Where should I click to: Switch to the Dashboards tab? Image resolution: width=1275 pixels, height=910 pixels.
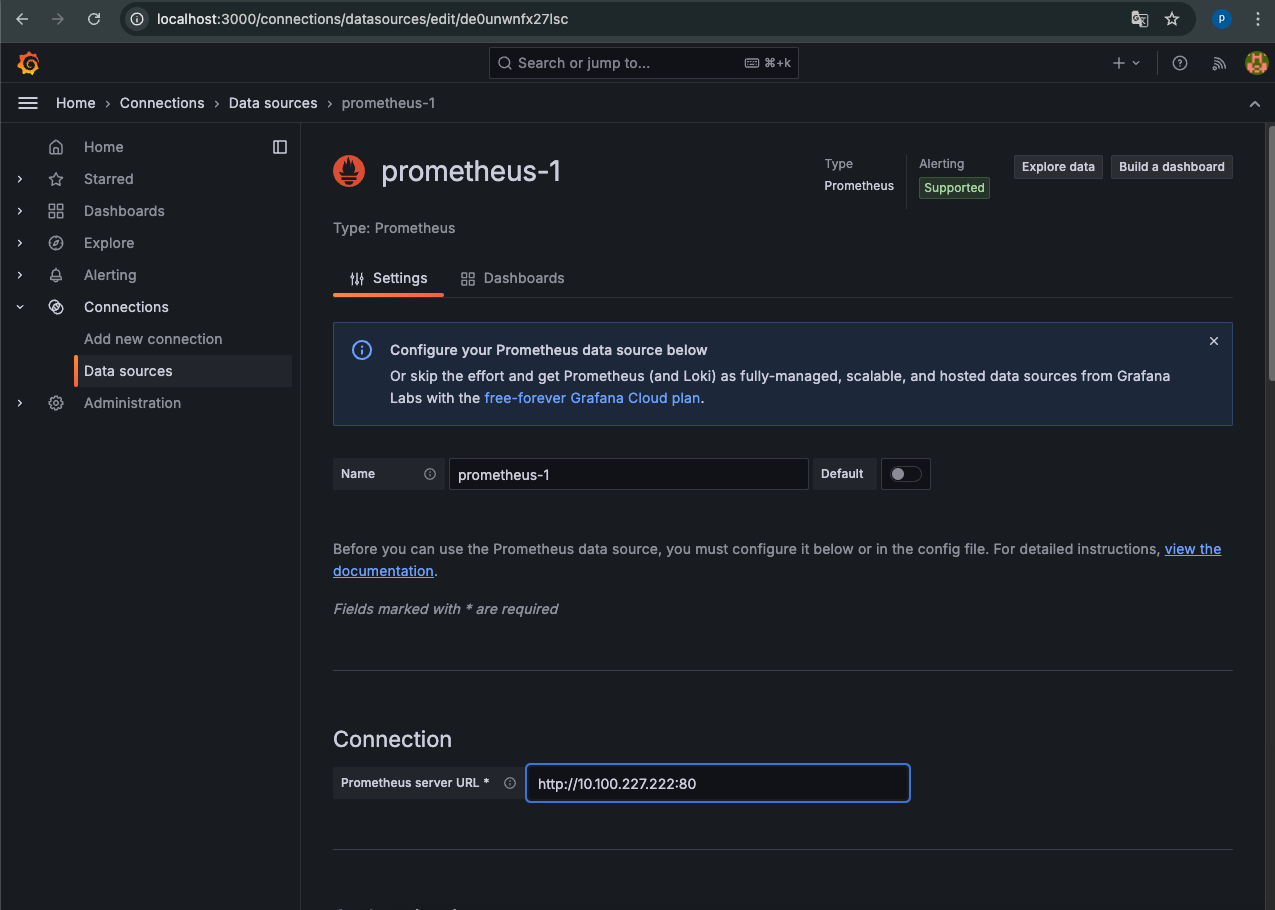tap(512, 278)
